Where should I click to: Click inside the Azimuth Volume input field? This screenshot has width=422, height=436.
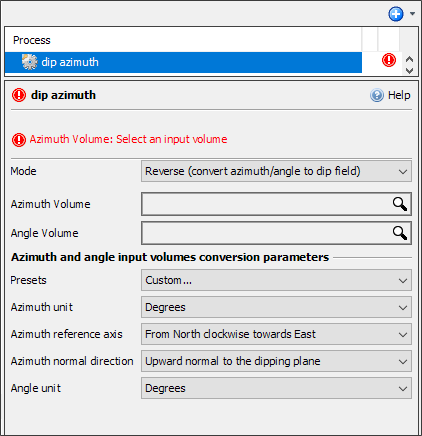[267, 204]
